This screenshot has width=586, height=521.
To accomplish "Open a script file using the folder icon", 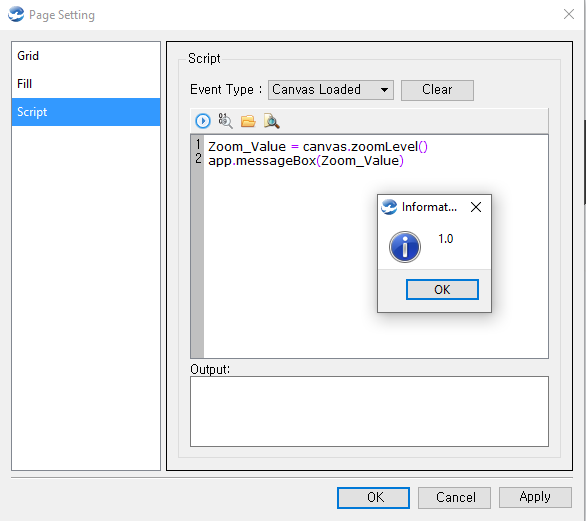I will tap(248, 121).
